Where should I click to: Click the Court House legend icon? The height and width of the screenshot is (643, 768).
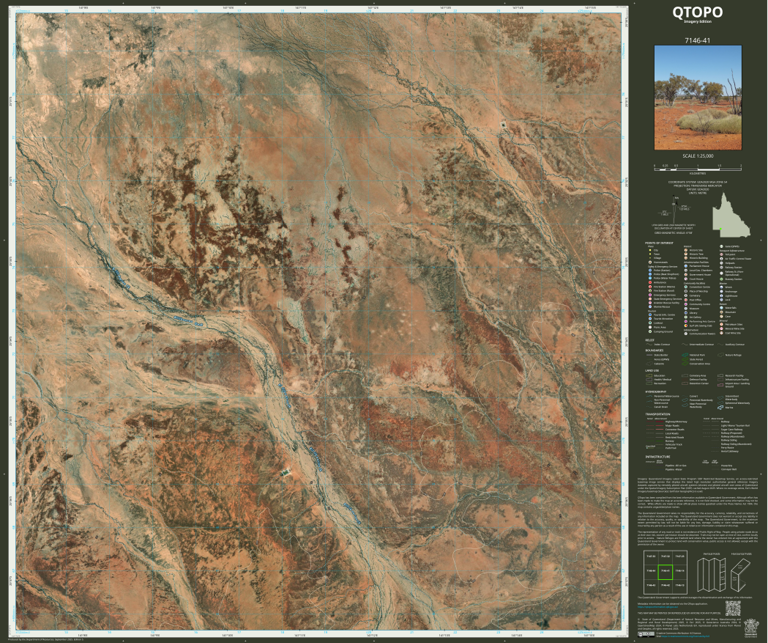click(x=686, y=279)
